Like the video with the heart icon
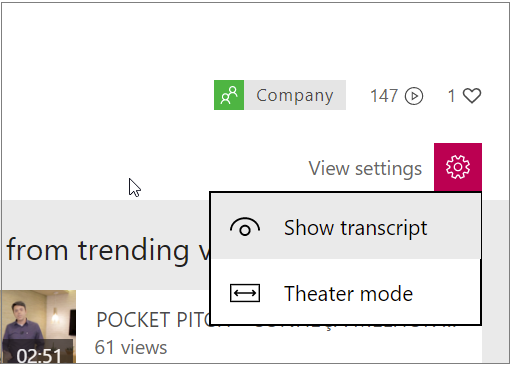This screenshot has width=512, height=365. [472, 96]
